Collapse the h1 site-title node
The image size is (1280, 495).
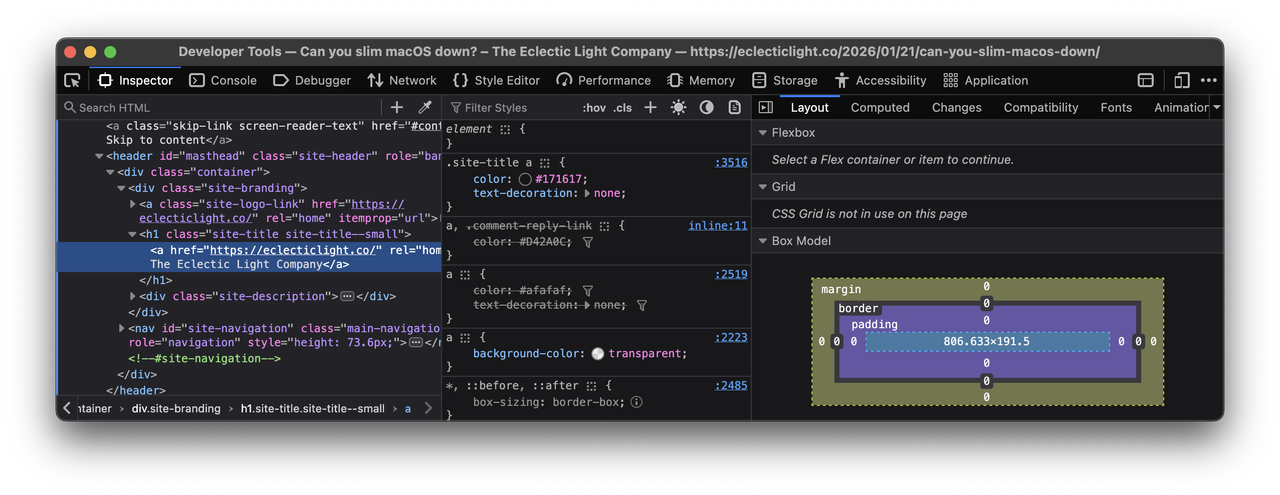(x=133, y=234)
